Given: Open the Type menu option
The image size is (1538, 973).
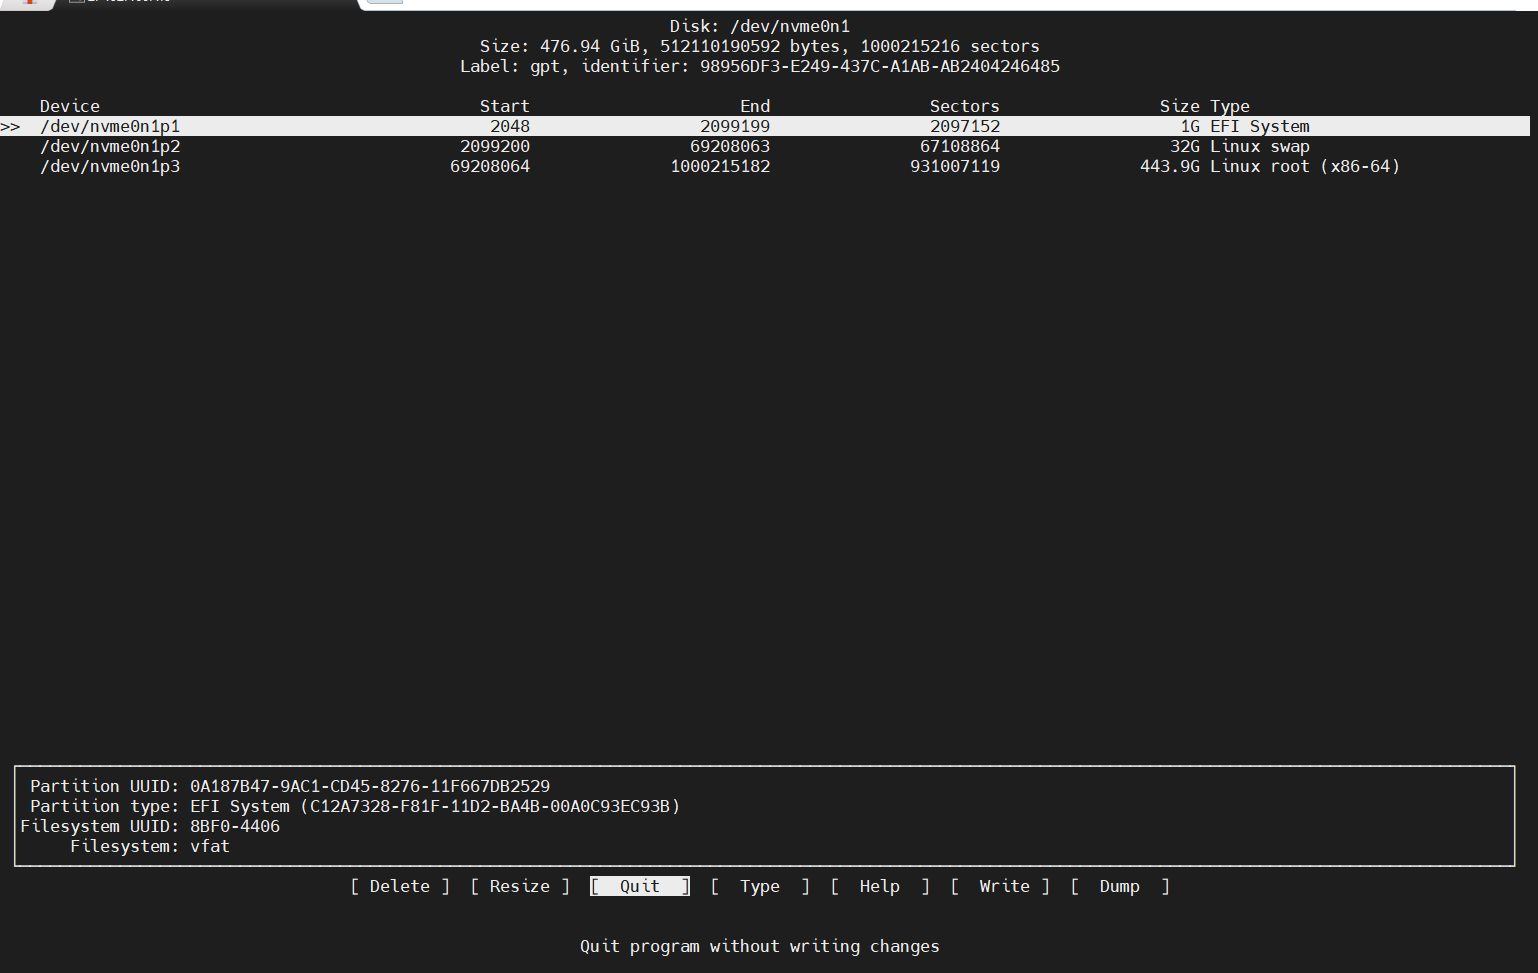Looking at the screenshot, I should click(760, 886).
